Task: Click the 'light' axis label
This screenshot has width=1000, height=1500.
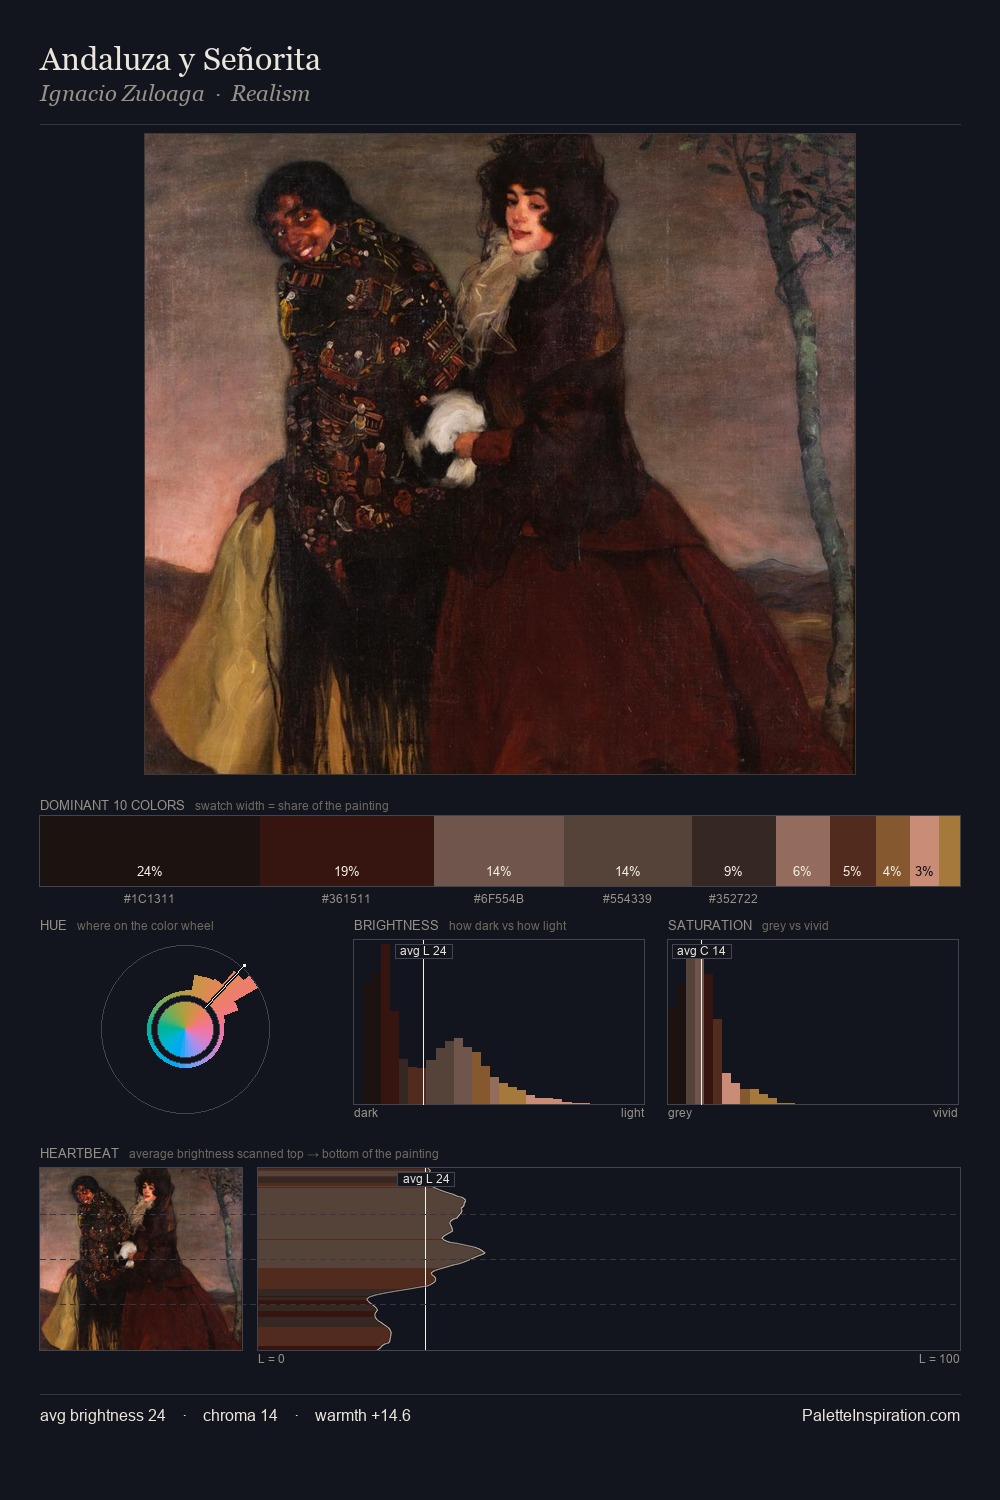Action: tap(632, 1113)
